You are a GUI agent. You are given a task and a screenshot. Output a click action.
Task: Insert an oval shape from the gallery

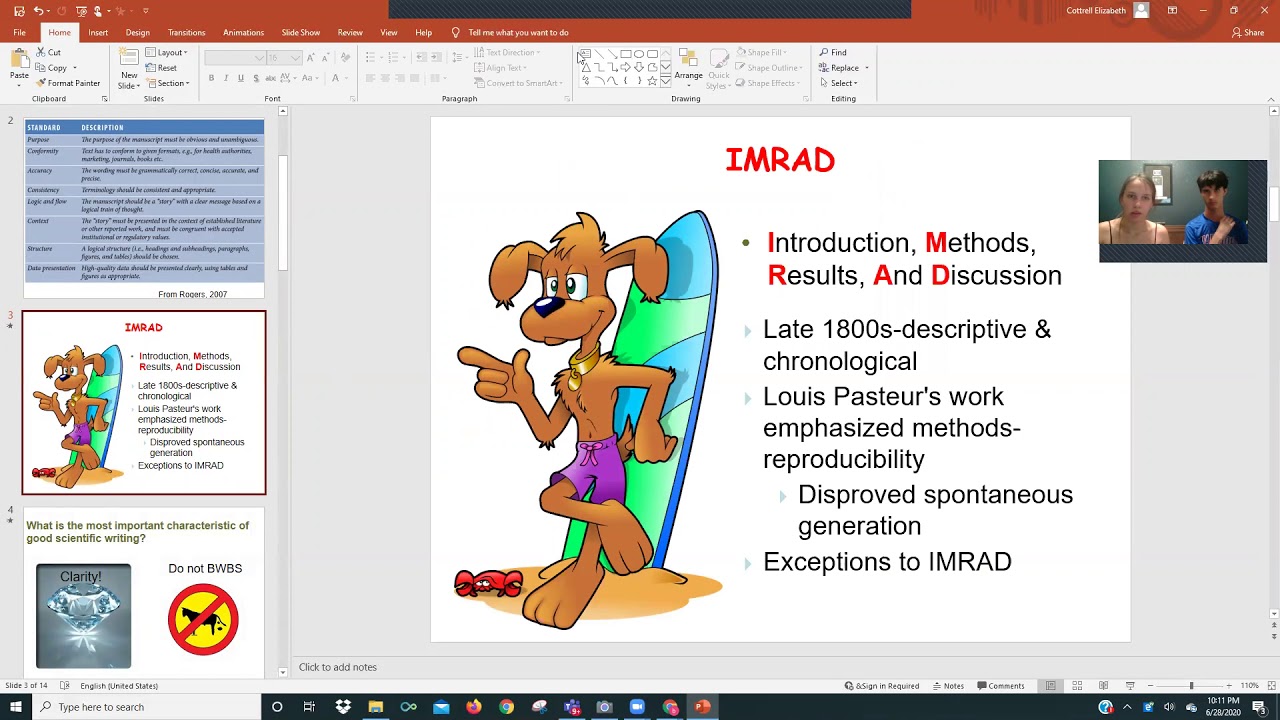[638, 54]
